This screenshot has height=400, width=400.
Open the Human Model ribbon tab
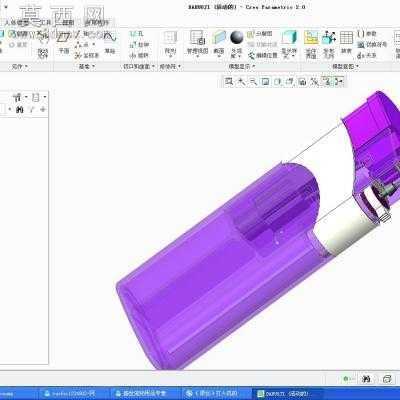point(17,23)
